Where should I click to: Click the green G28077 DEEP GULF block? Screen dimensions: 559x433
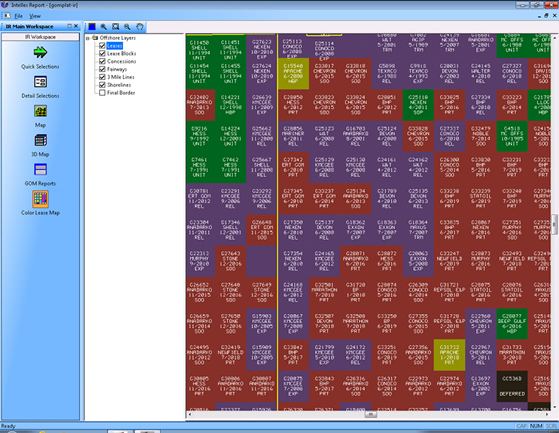[512, 324]
